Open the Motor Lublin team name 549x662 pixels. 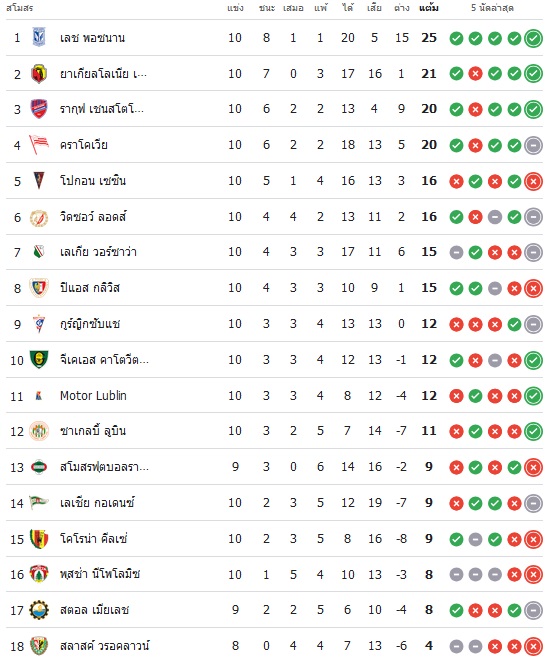click(x=93, y=396)
